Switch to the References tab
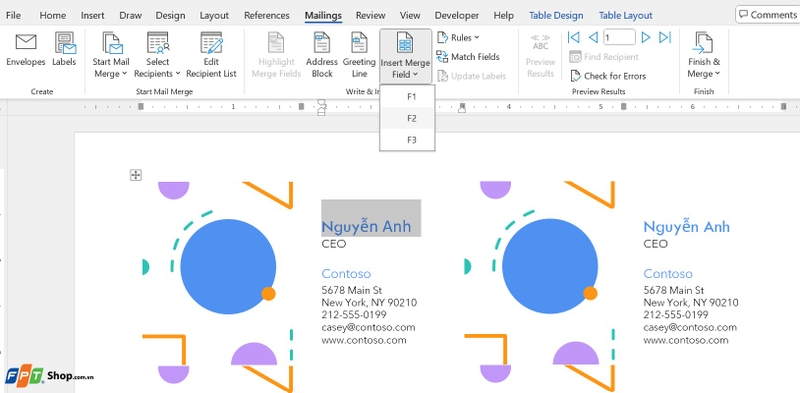 point(267,15)
